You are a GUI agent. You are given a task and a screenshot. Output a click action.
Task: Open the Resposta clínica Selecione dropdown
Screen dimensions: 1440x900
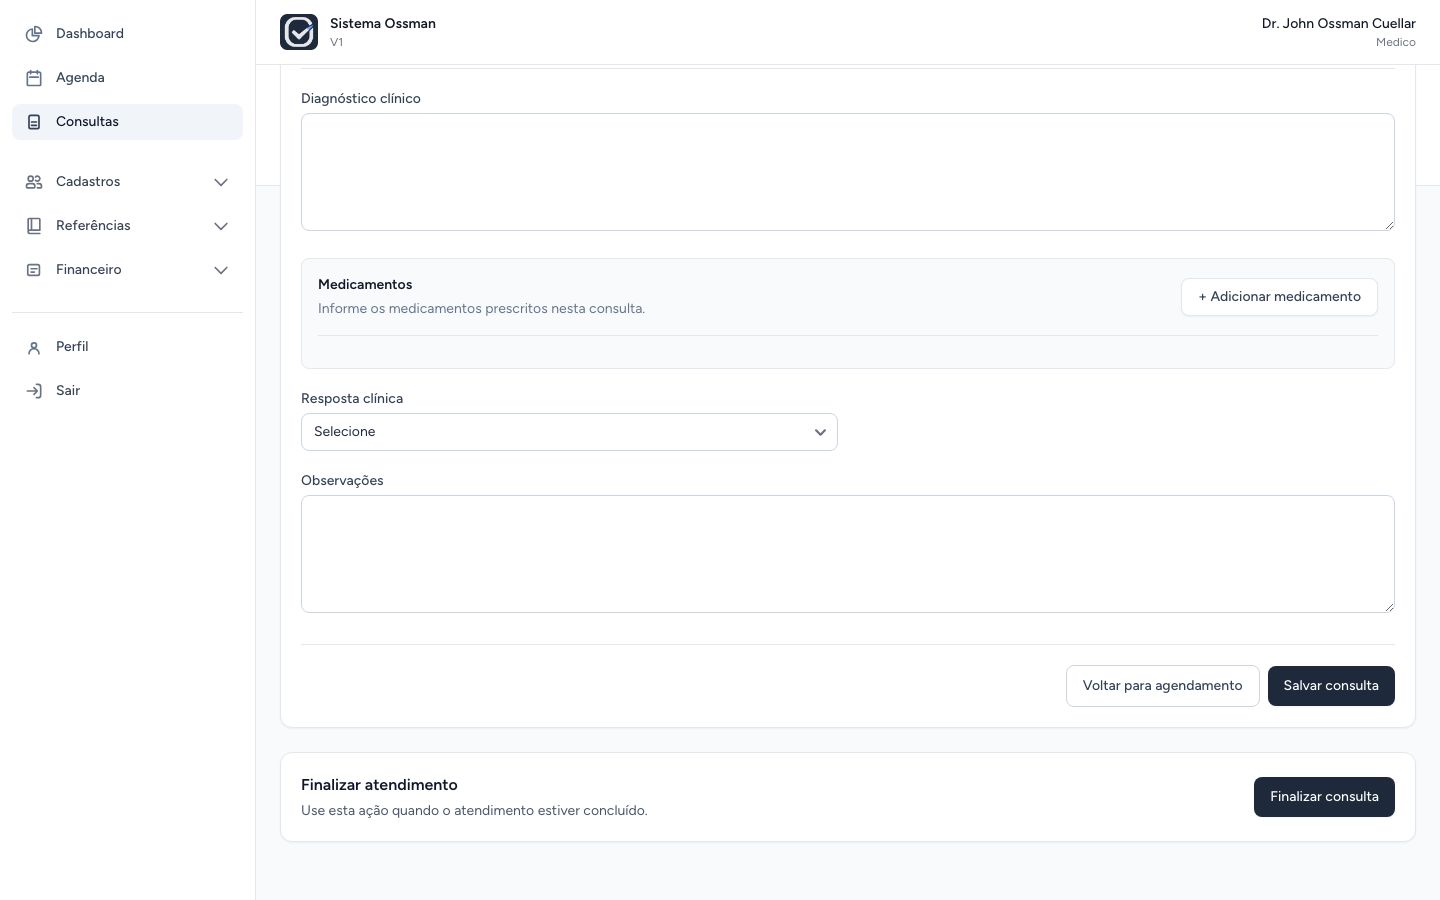click(x=569, y=432)
